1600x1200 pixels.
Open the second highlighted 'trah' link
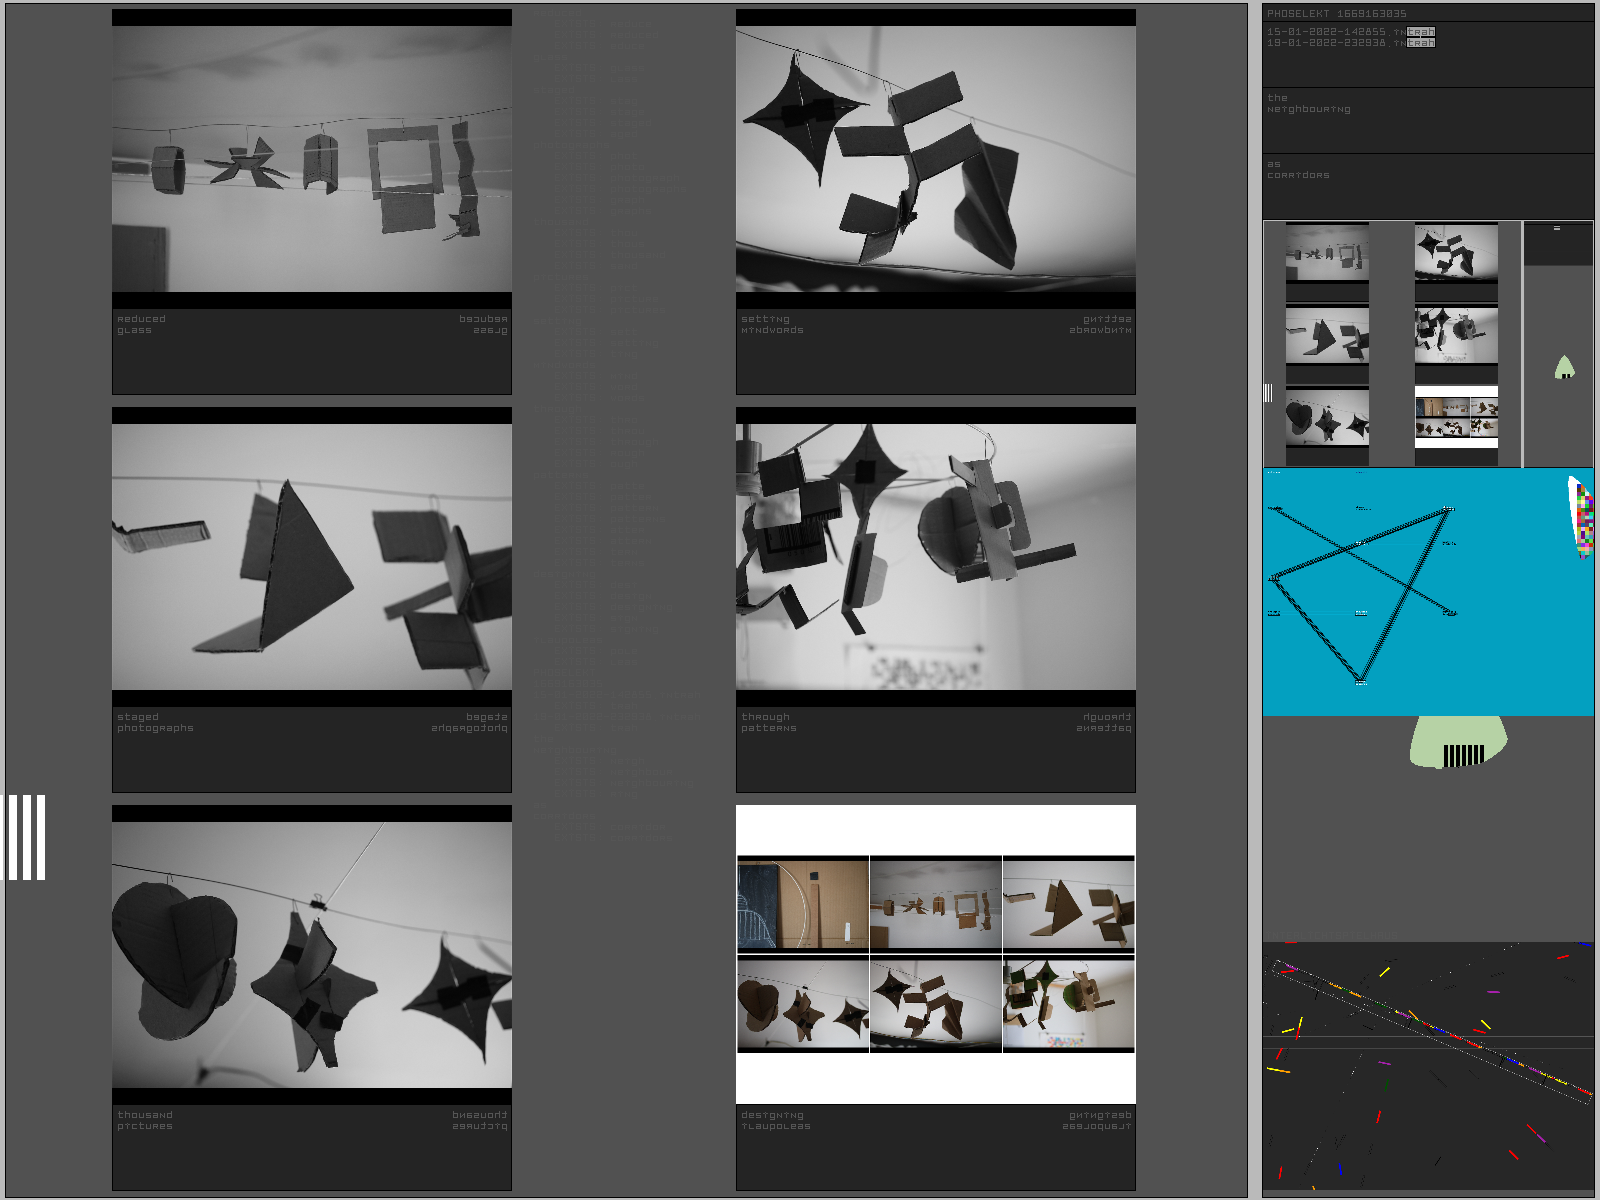click(x=1421, y=43)
